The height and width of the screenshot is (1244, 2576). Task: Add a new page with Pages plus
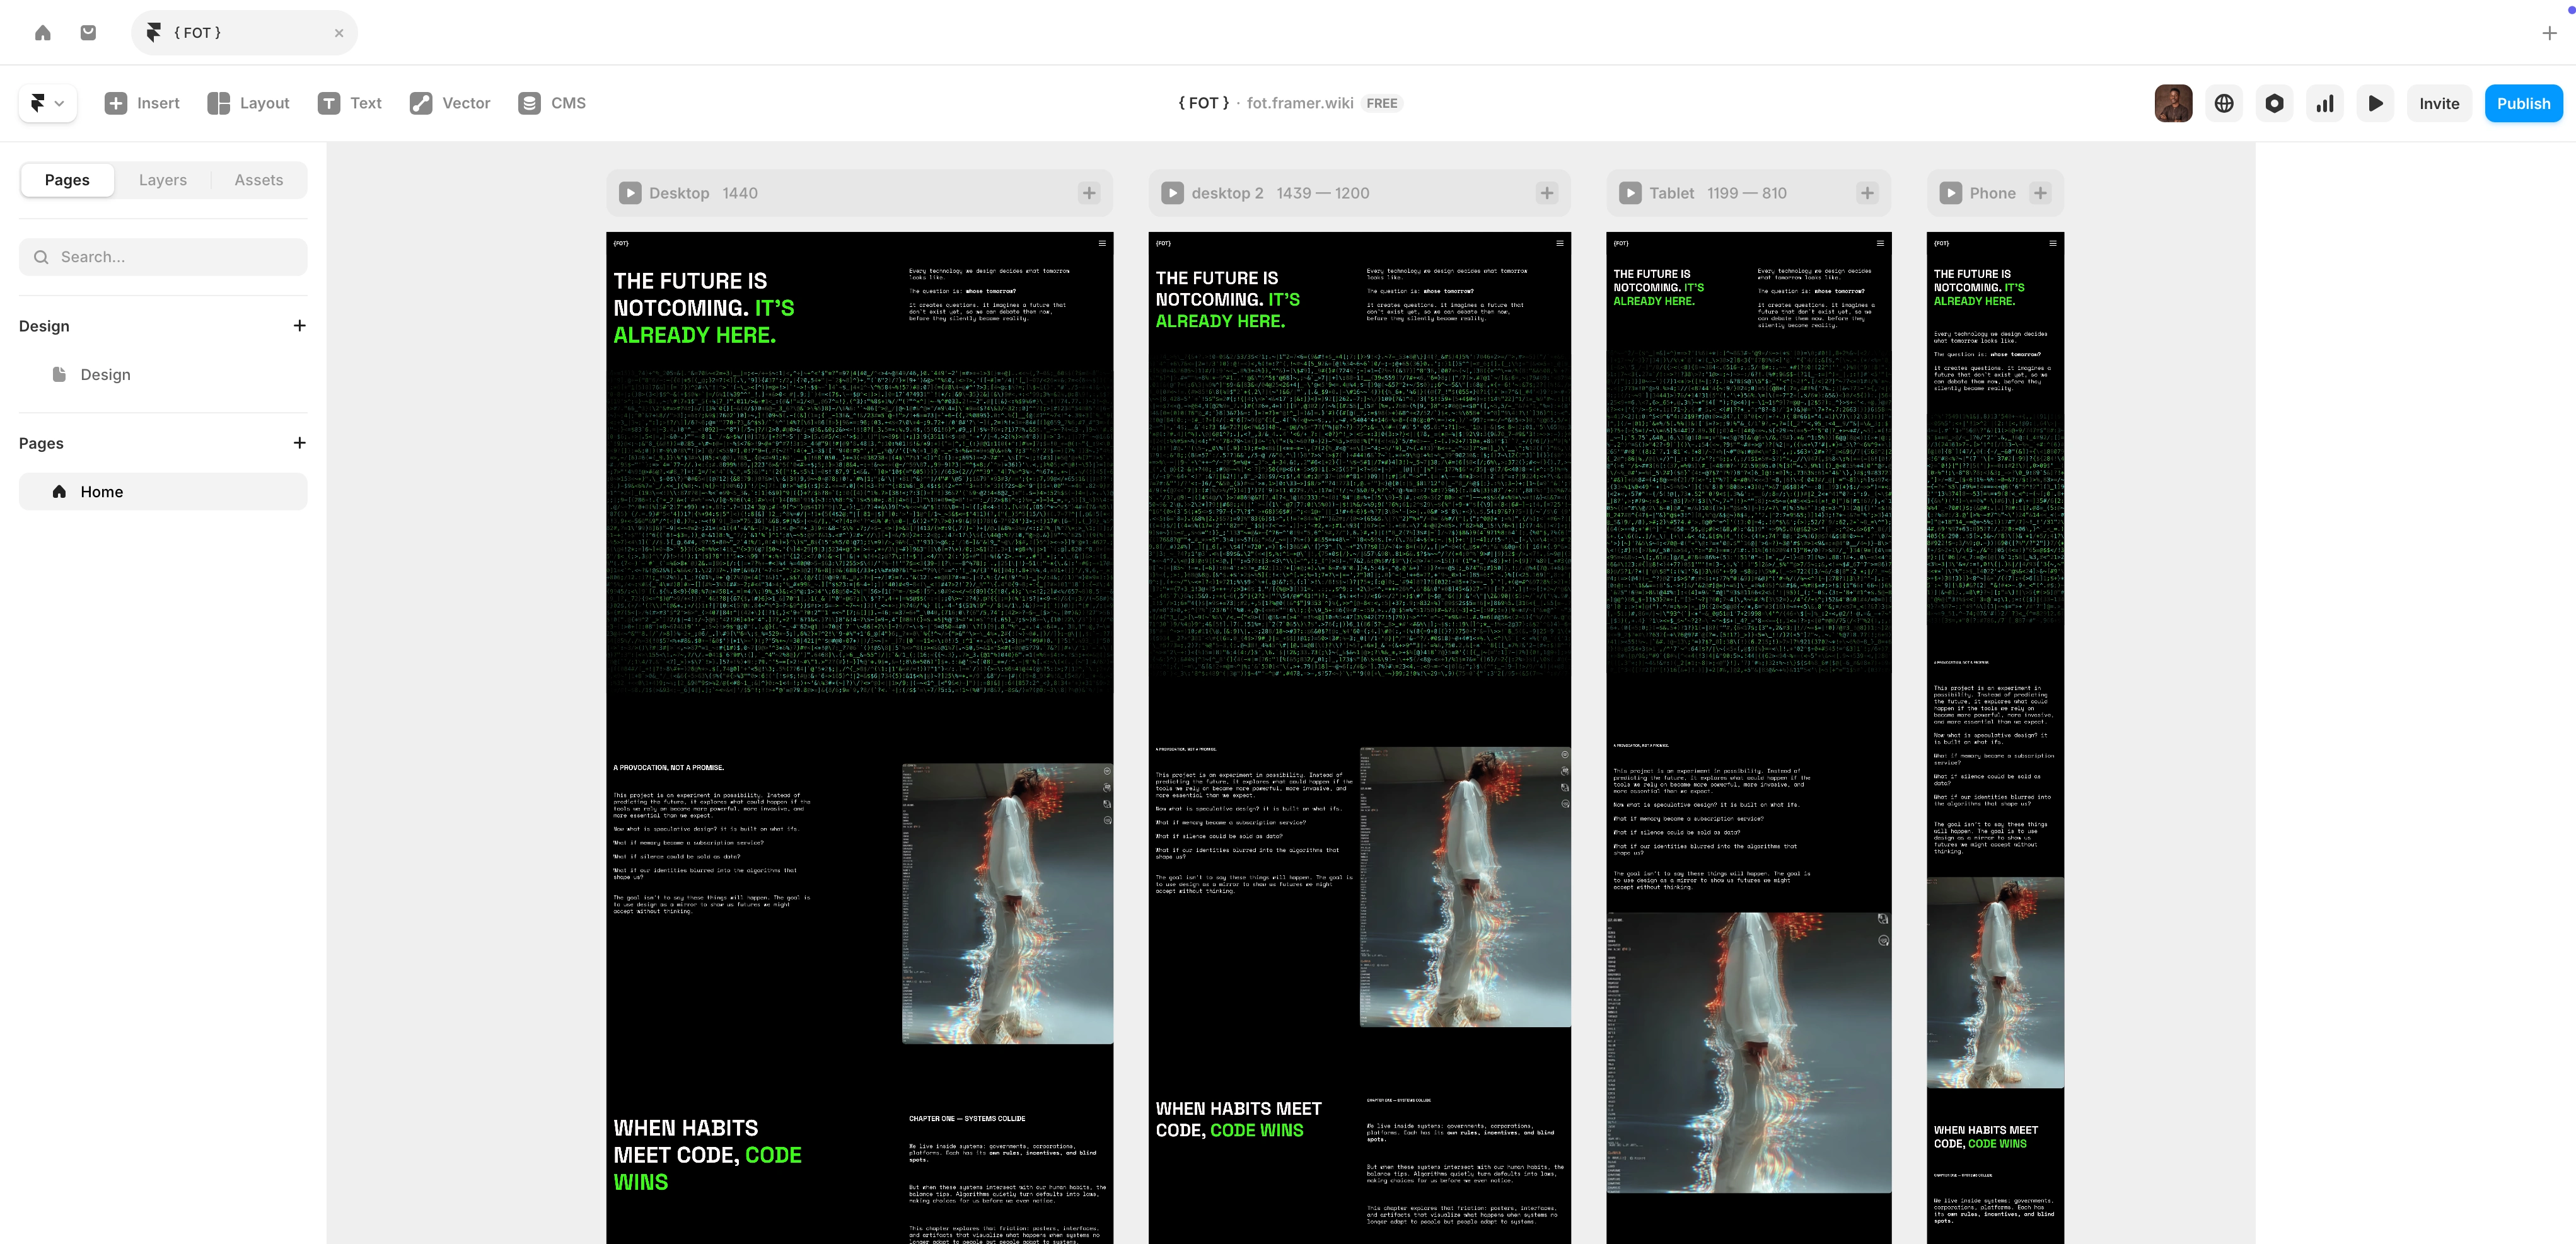299,443
